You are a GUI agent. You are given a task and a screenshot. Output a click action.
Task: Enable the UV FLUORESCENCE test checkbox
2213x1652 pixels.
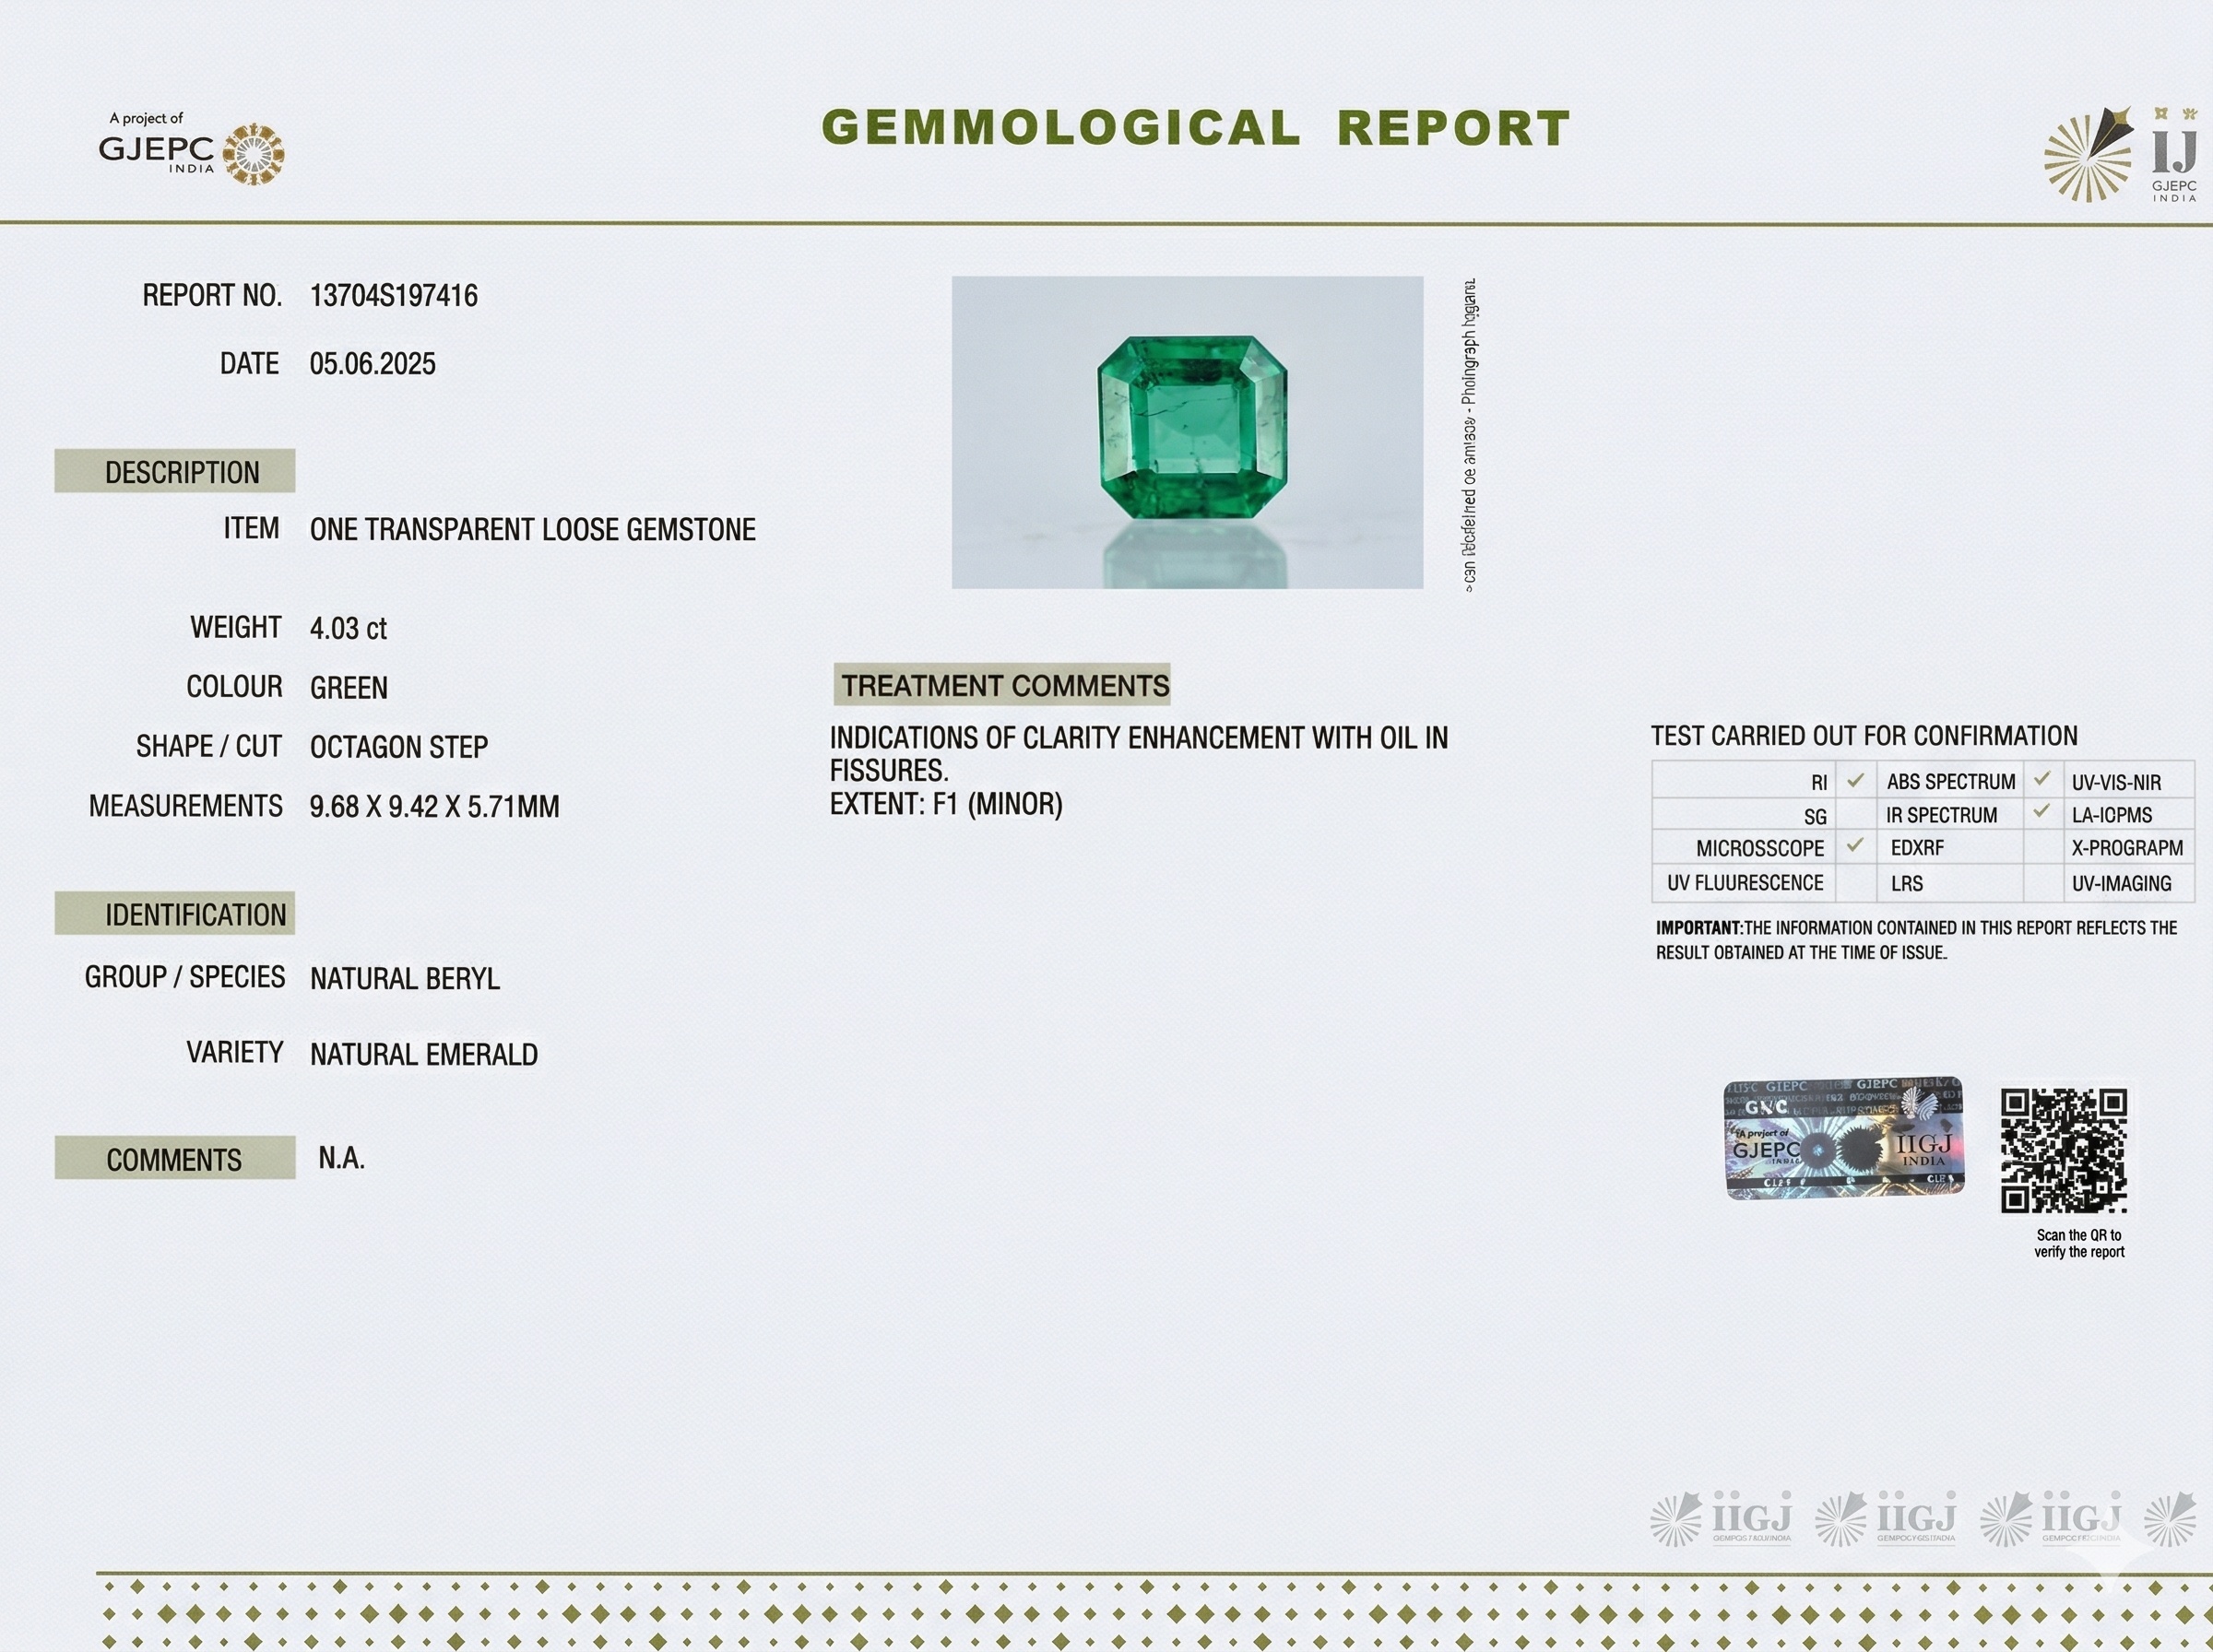pyautogui.click(x=1856, y=882)
